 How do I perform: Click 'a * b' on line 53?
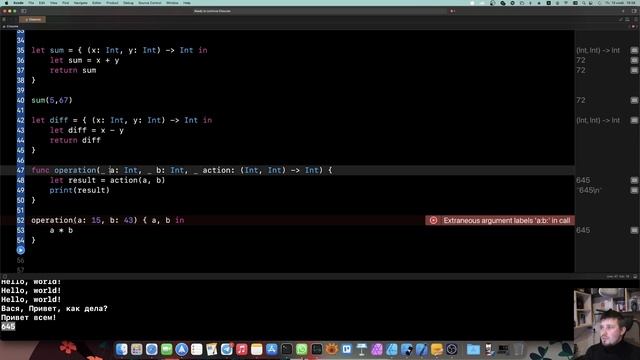[61, 230]
